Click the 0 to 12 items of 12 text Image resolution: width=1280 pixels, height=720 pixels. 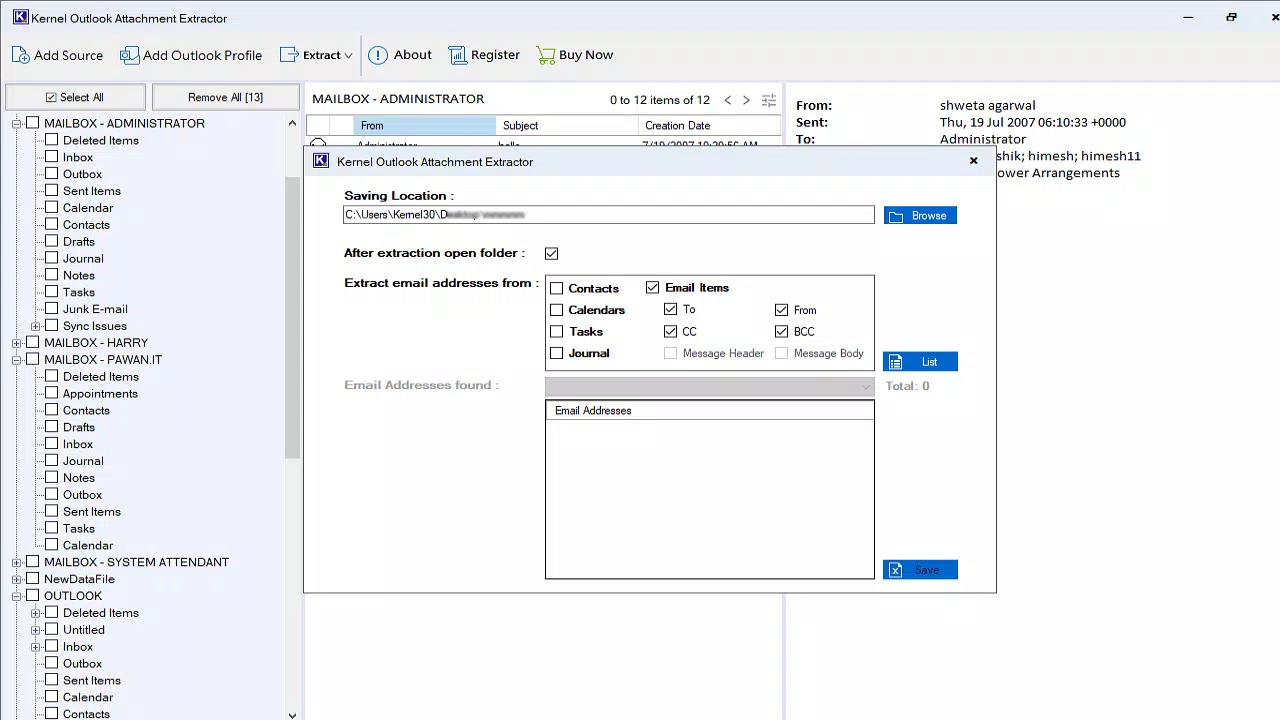tap(660, 100)
